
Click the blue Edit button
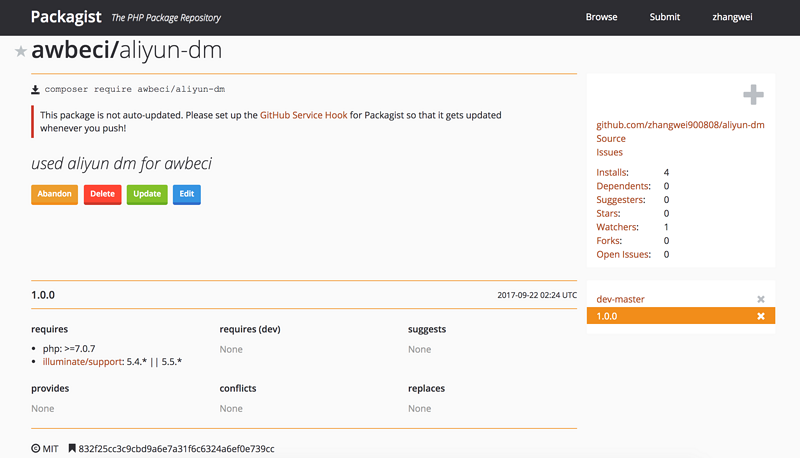tap(187, 194)
